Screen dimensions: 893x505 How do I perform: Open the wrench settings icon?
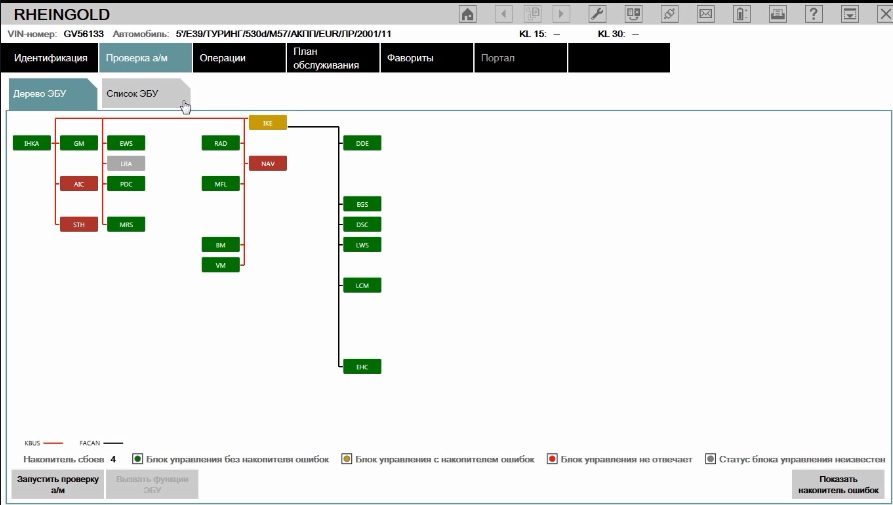pyautogui.click(x=598, y=14)
